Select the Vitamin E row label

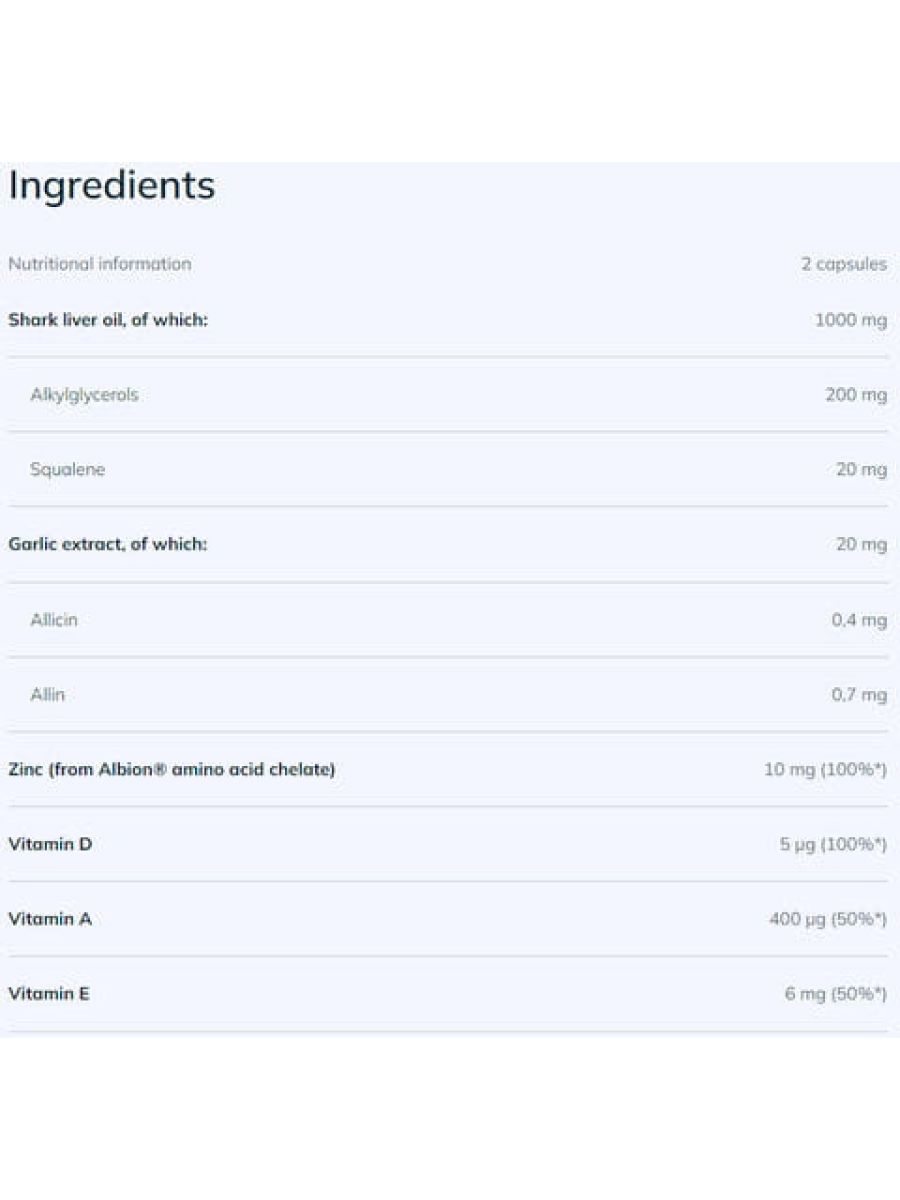pos(49,994)
